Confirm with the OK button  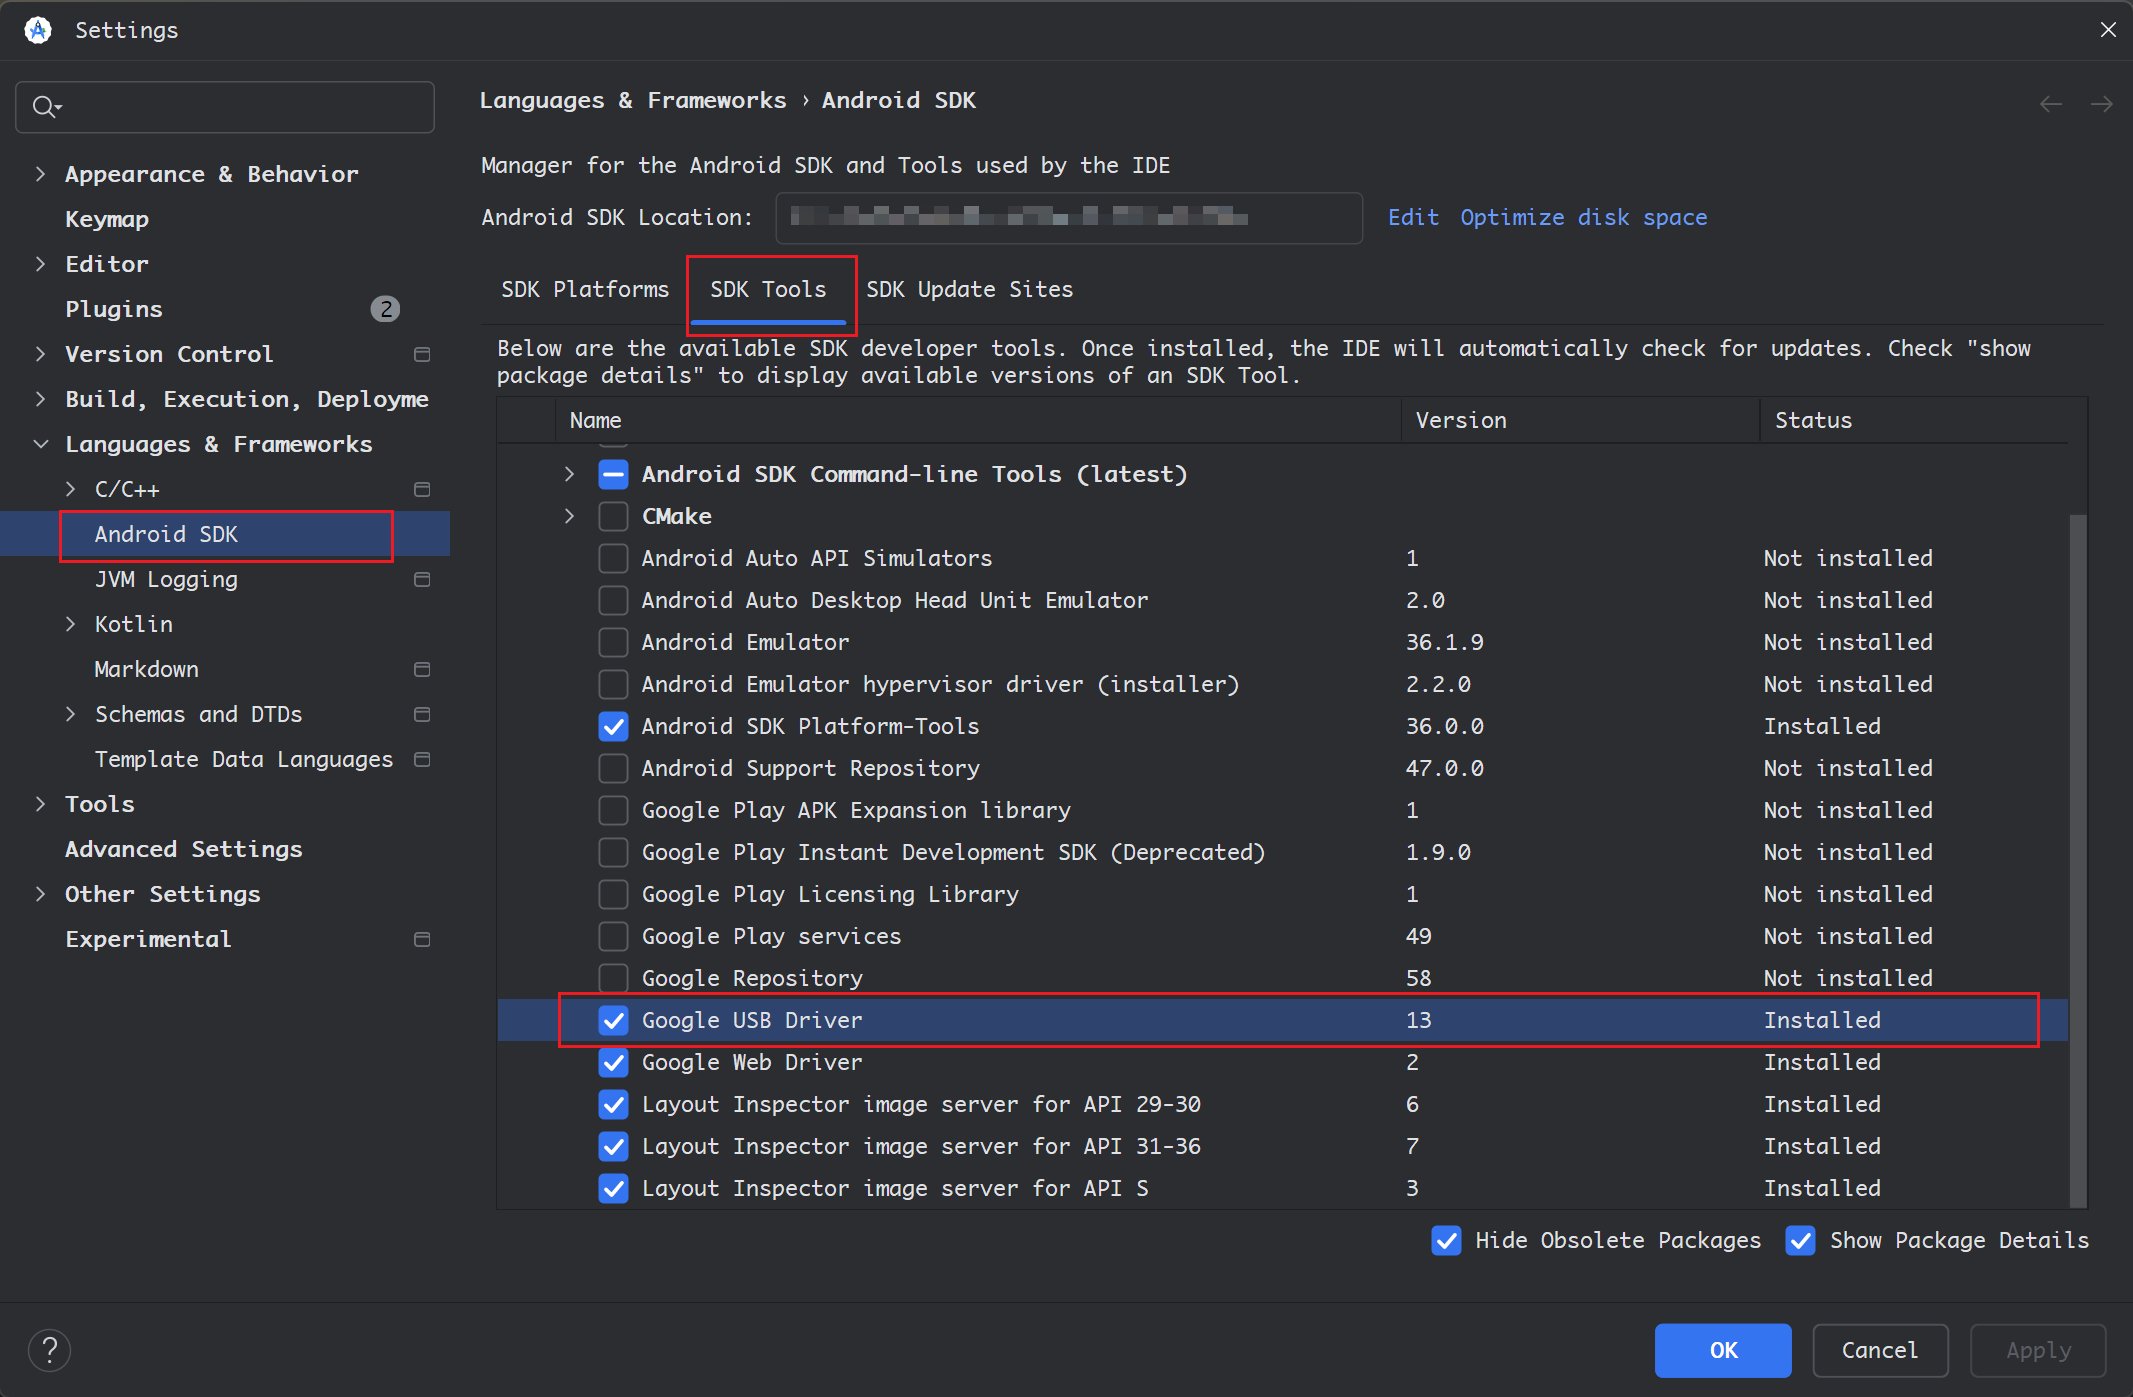tap(1723, 1350)
